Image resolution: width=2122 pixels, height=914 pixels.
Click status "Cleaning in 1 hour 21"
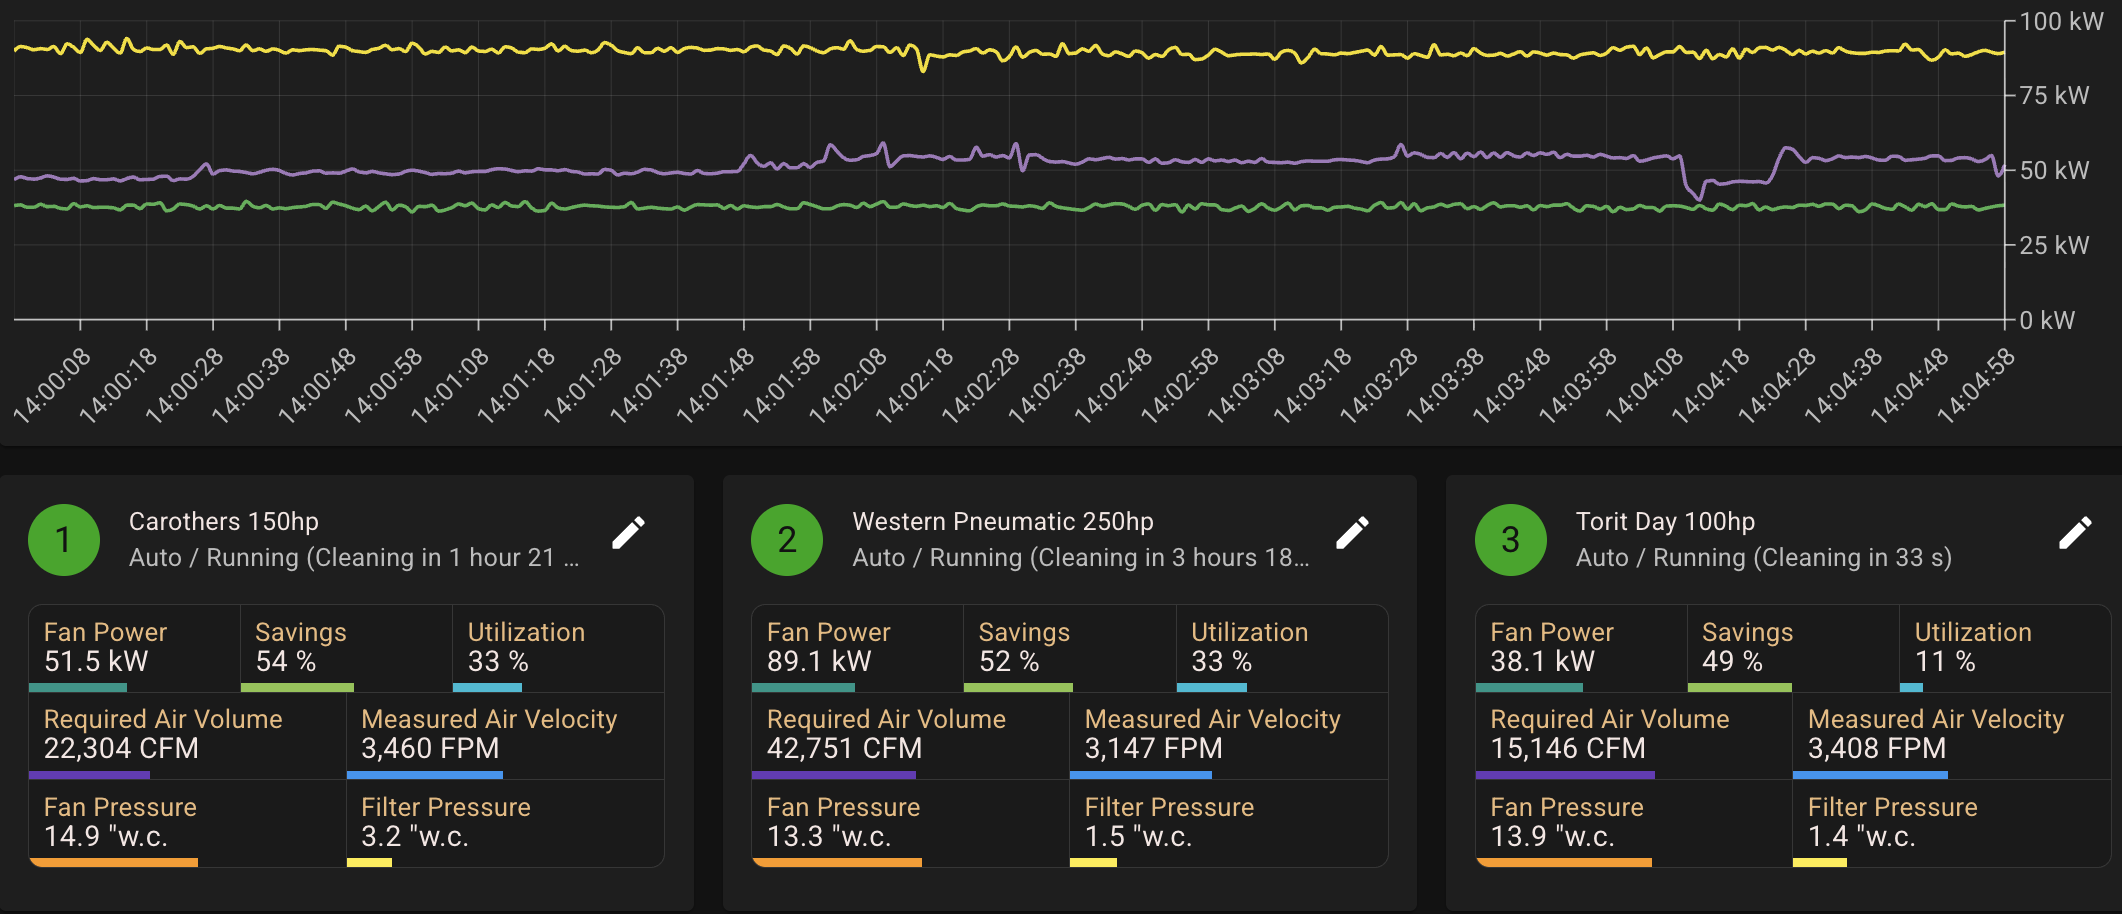[x=434, y=558]
